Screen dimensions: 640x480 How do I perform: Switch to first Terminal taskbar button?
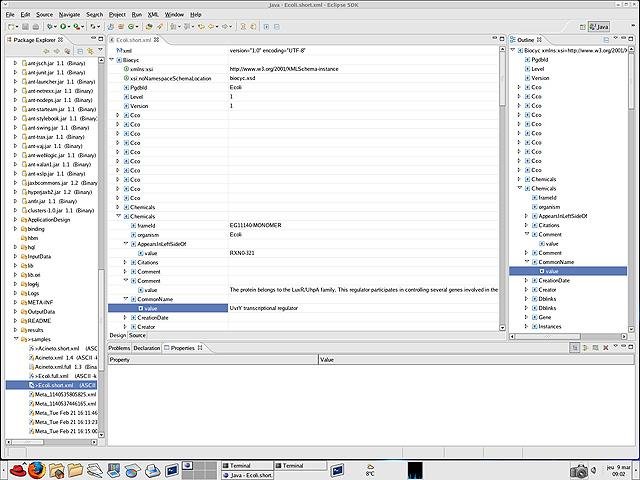247,465
